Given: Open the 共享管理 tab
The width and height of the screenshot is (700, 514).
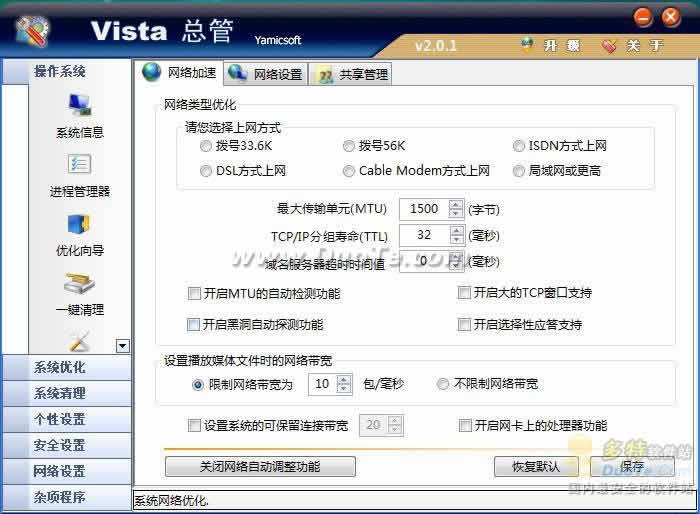Looking at the screenshot, I should pos(351,75).
